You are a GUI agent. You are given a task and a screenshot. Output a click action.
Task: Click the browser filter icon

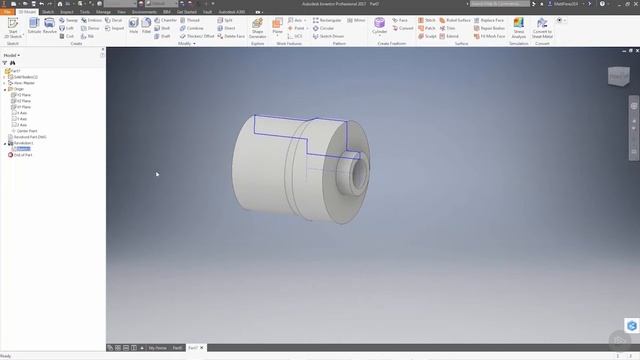click(x=5, y=63)
